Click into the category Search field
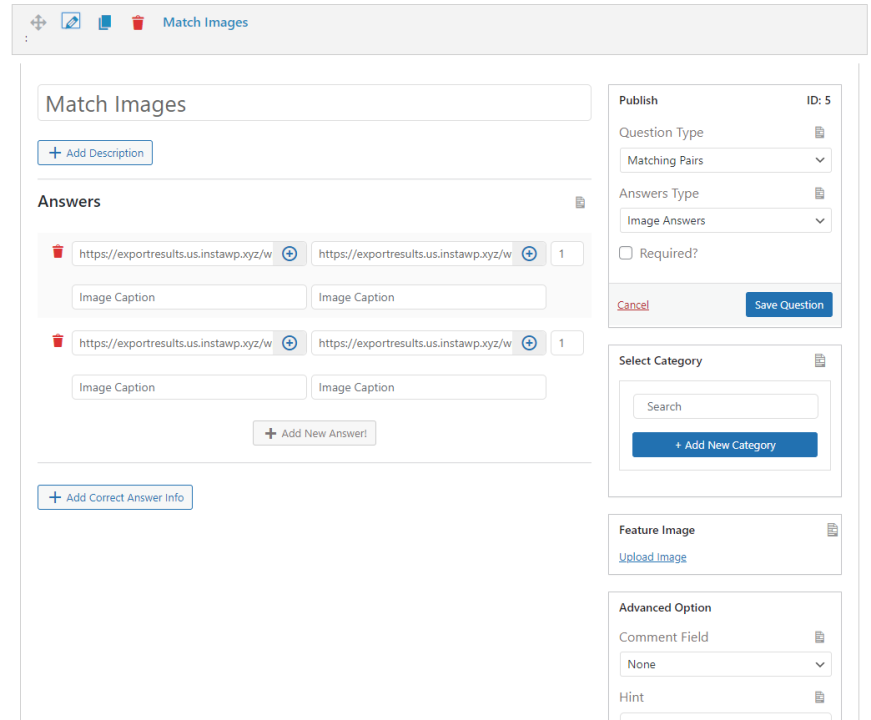 (x=725, y=407)
